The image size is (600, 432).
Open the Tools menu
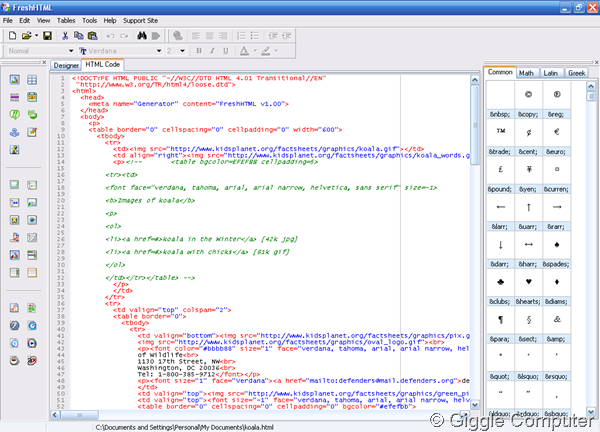pyautogui.click(x=90, y=21)
